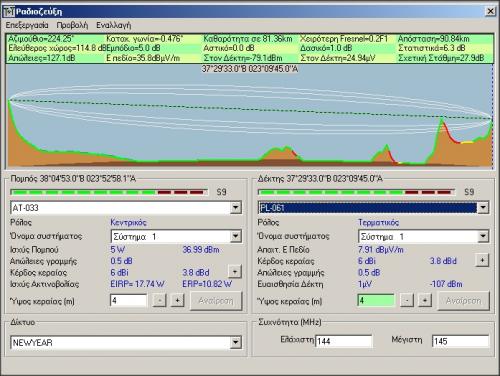Expand the AT-033 transmitter station dropdown

[235, 208]
